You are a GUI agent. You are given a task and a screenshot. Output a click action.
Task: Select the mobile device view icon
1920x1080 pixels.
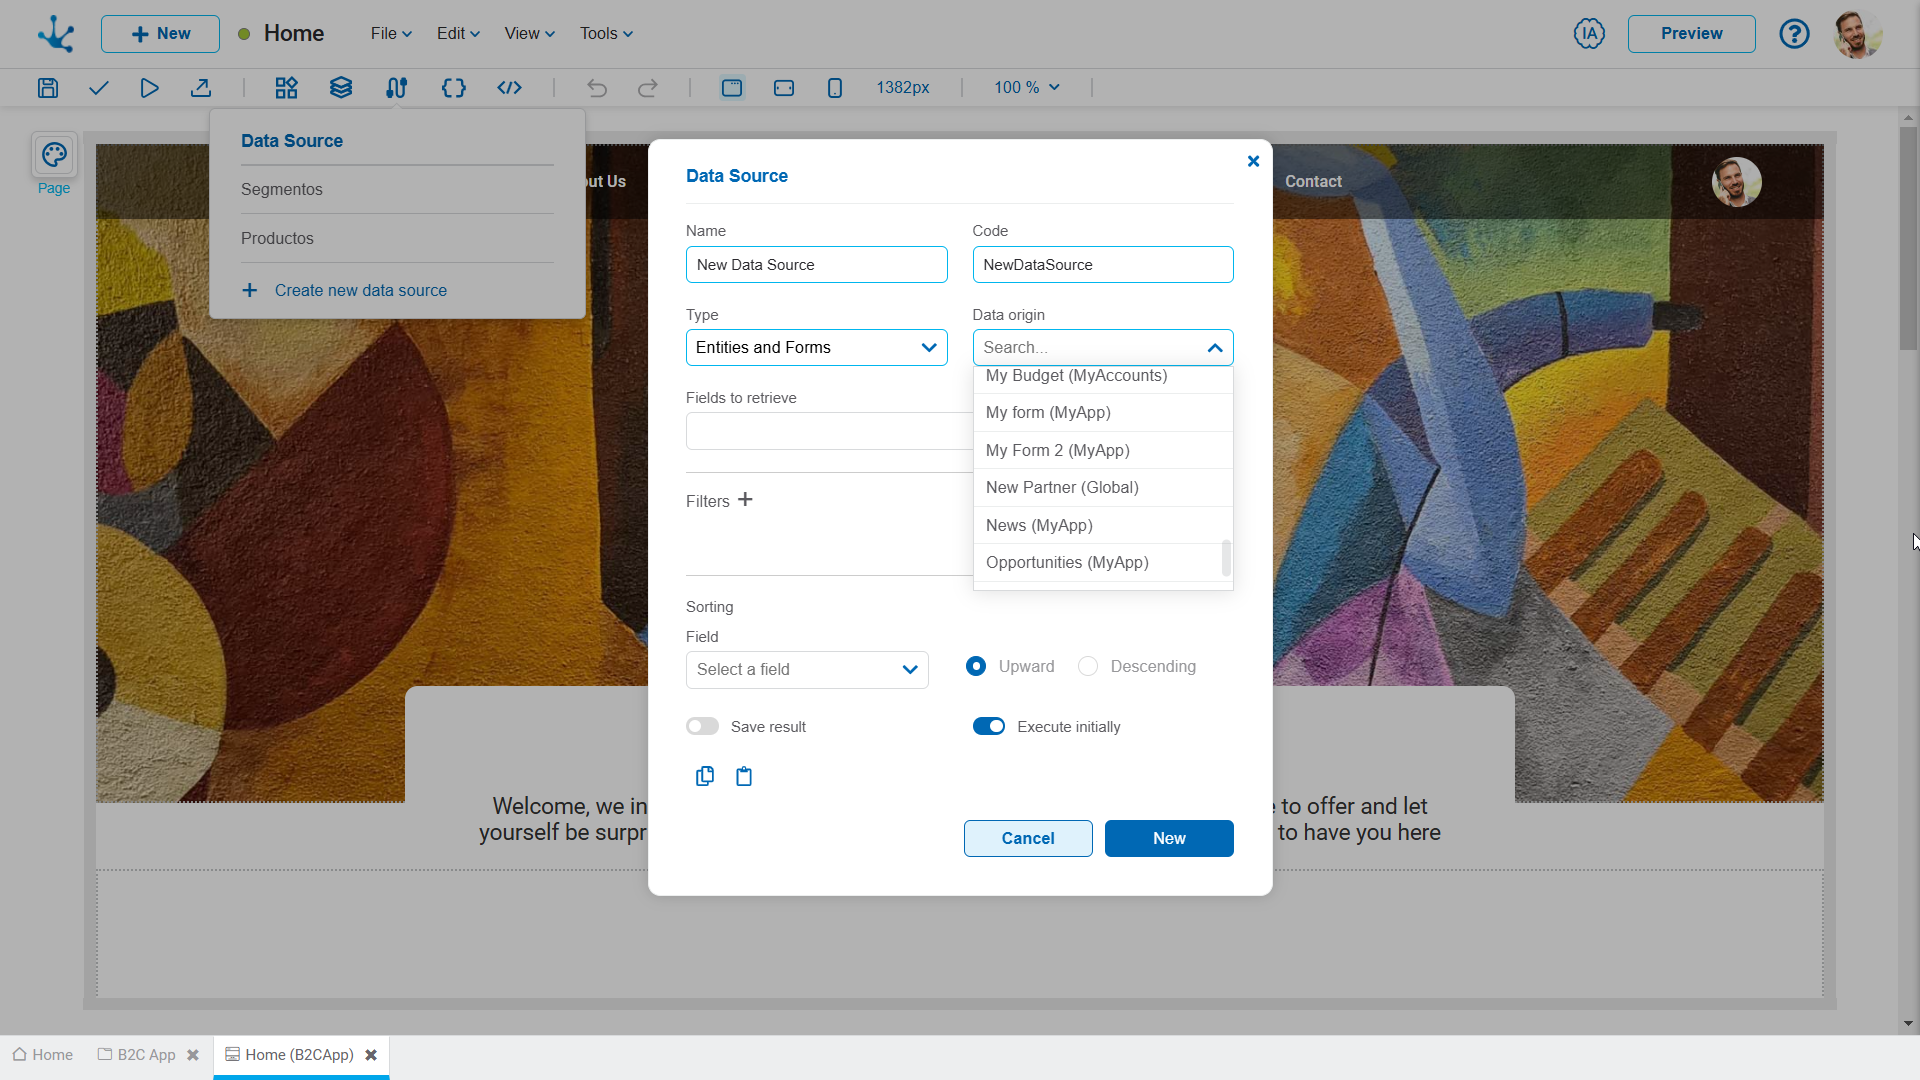835,88
